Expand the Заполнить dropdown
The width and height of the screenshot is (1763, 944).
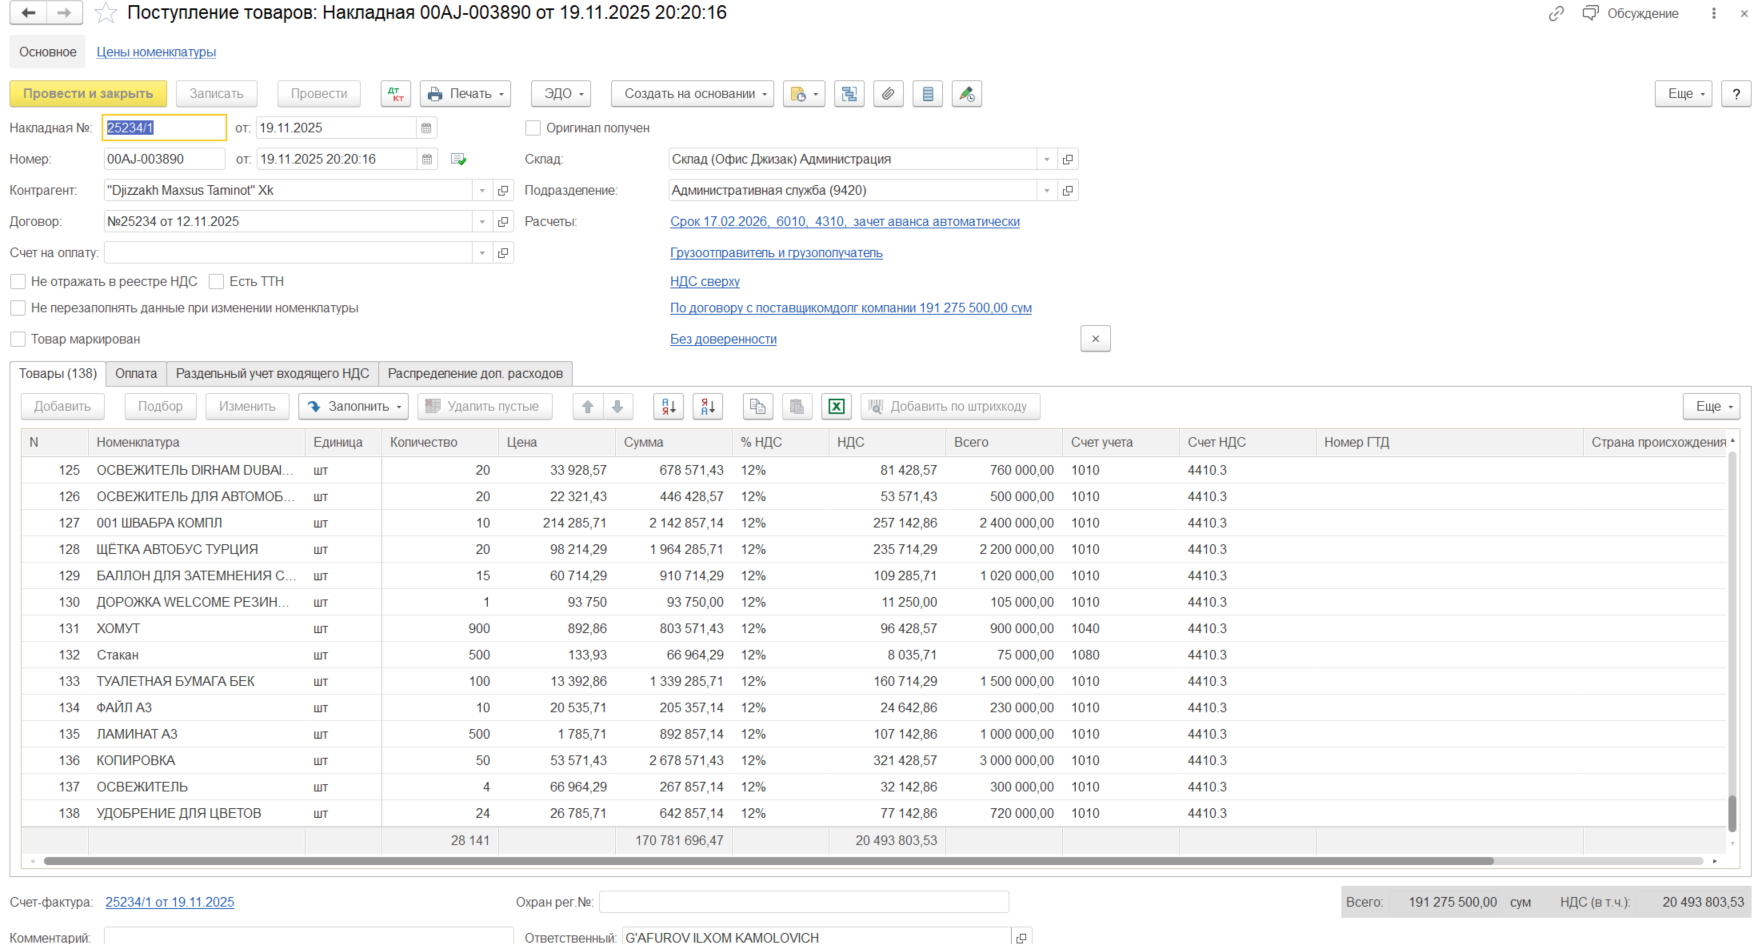[353, 406]
